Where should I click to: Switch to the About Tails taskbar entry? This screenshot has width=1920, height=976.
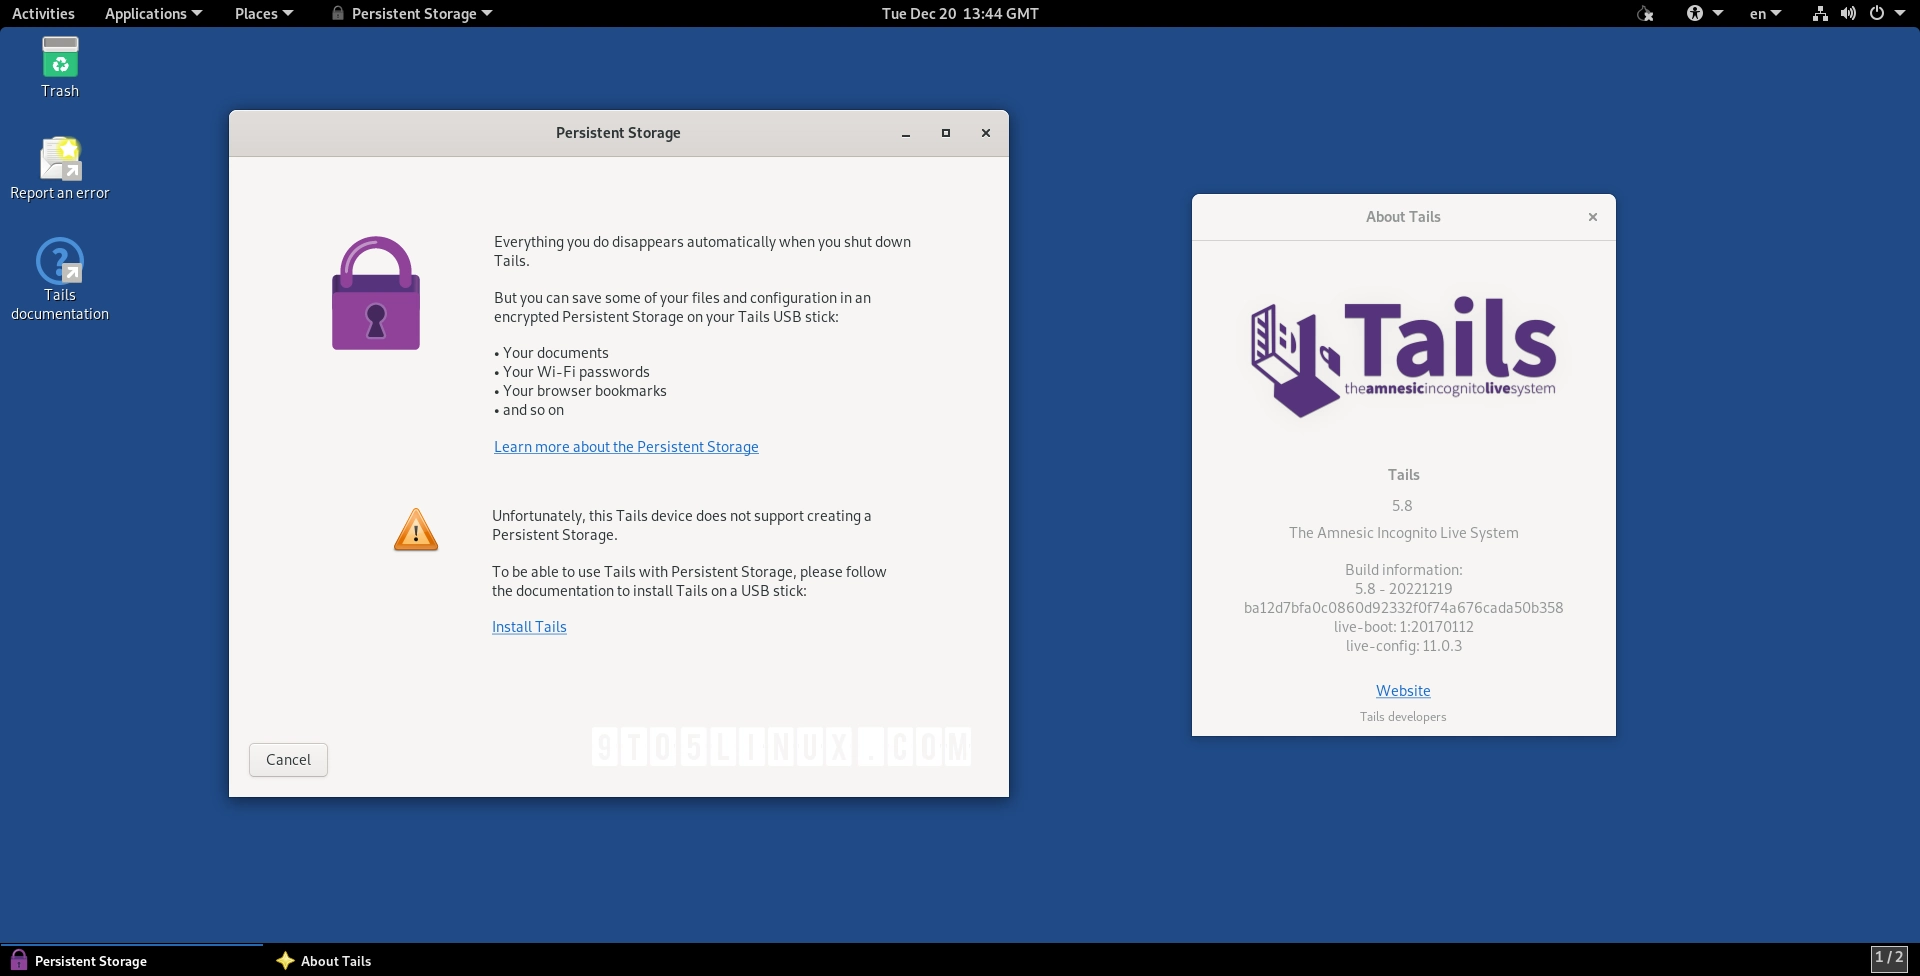coord(335,960)
